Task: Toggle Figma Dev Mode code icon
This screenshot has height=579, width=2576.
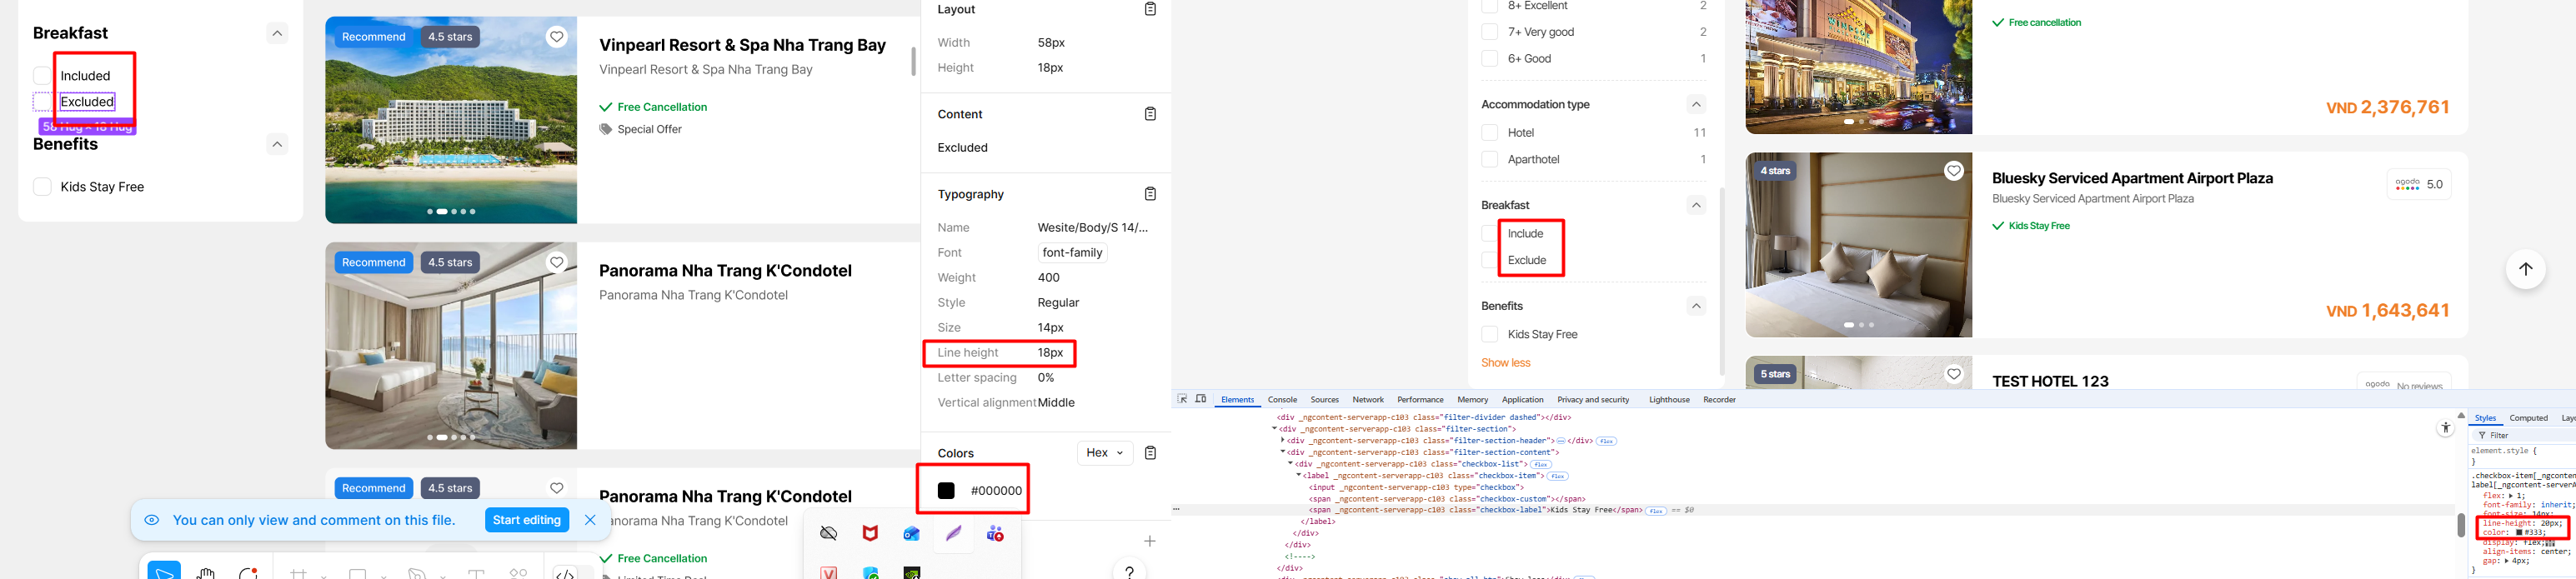Action: pyautogui.click(x=565, y=572)
